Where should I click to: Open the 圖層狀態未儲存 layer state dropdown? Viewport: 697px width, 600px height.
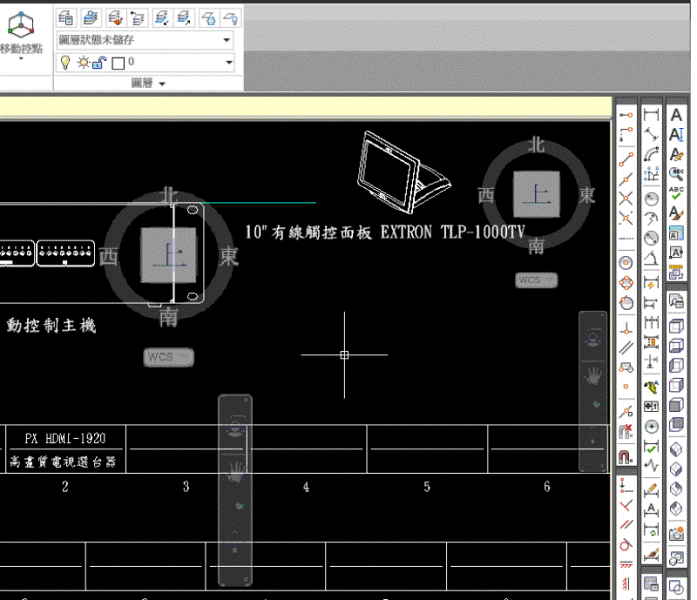point(145,40)
